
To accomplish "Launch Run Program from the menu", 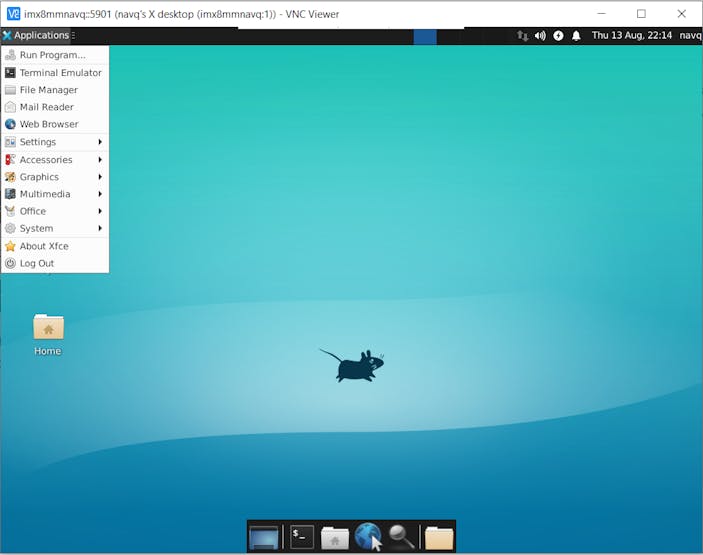I will 55,55.
